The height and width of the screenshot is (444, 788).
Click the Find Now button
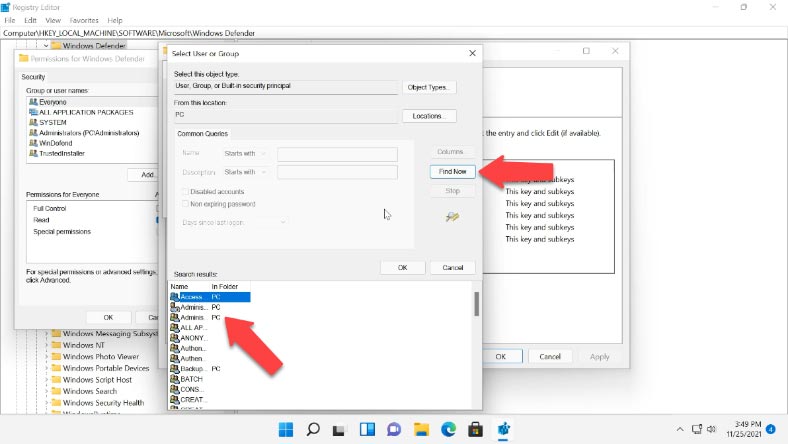coord(452,171)
